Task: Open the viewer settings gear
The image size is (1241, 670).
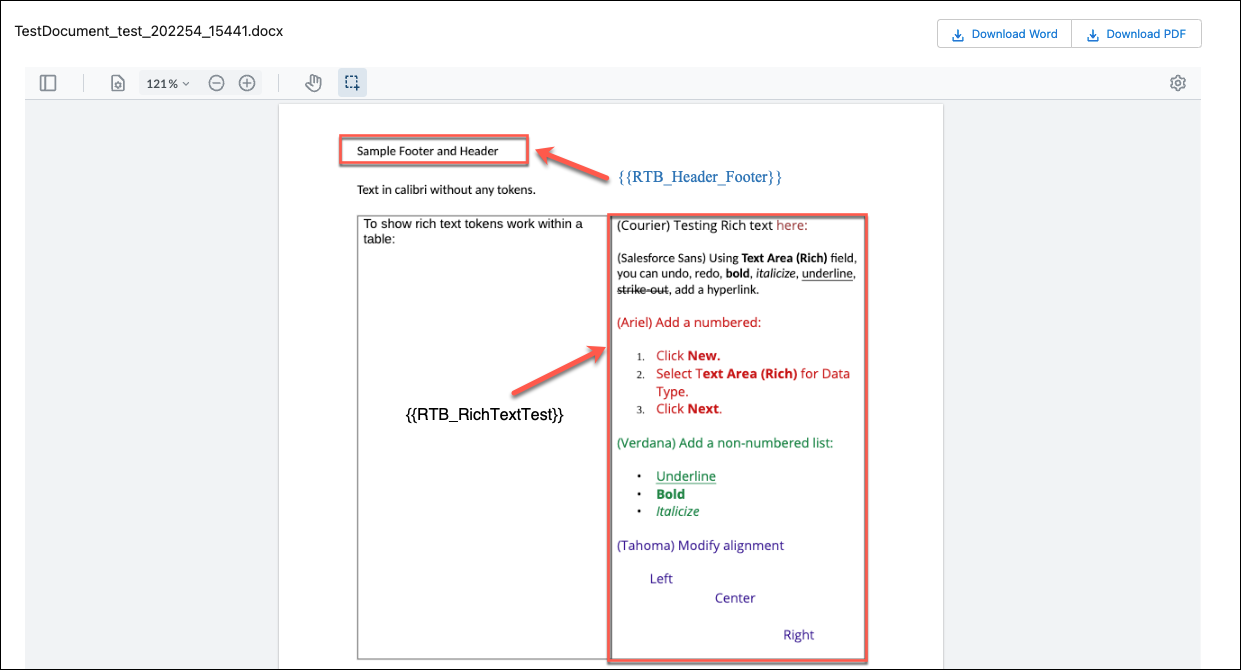Action: coord(1177,83)
